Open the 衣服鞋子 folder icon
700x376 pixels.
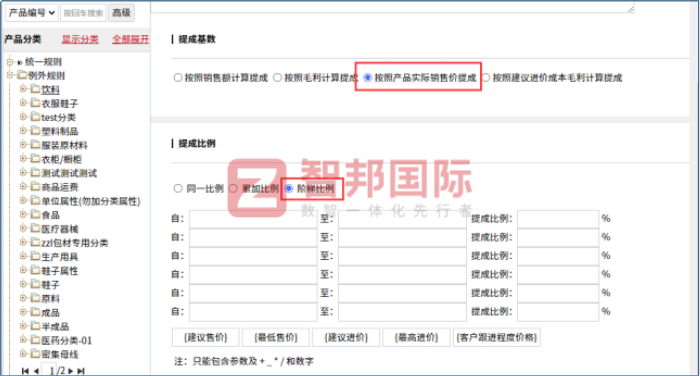point(35,103)
